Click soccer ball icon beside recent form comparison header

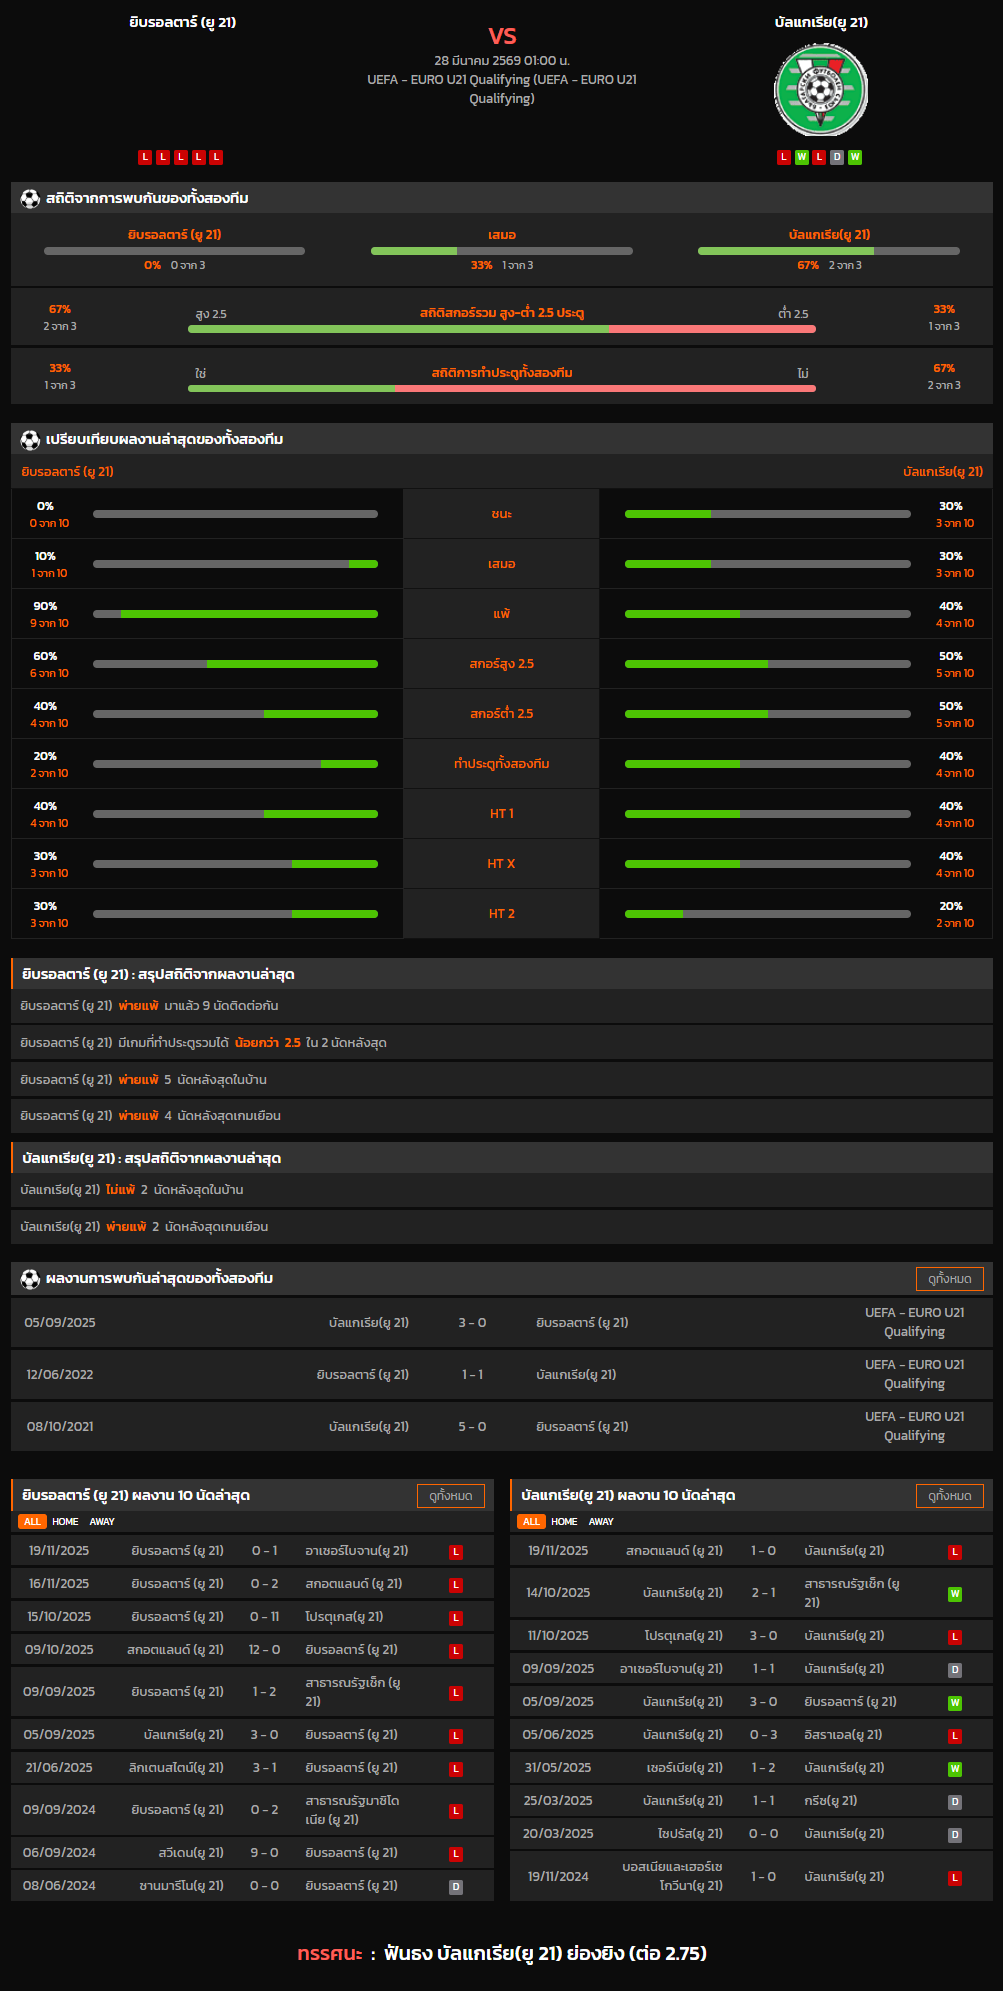coord(30,440)
